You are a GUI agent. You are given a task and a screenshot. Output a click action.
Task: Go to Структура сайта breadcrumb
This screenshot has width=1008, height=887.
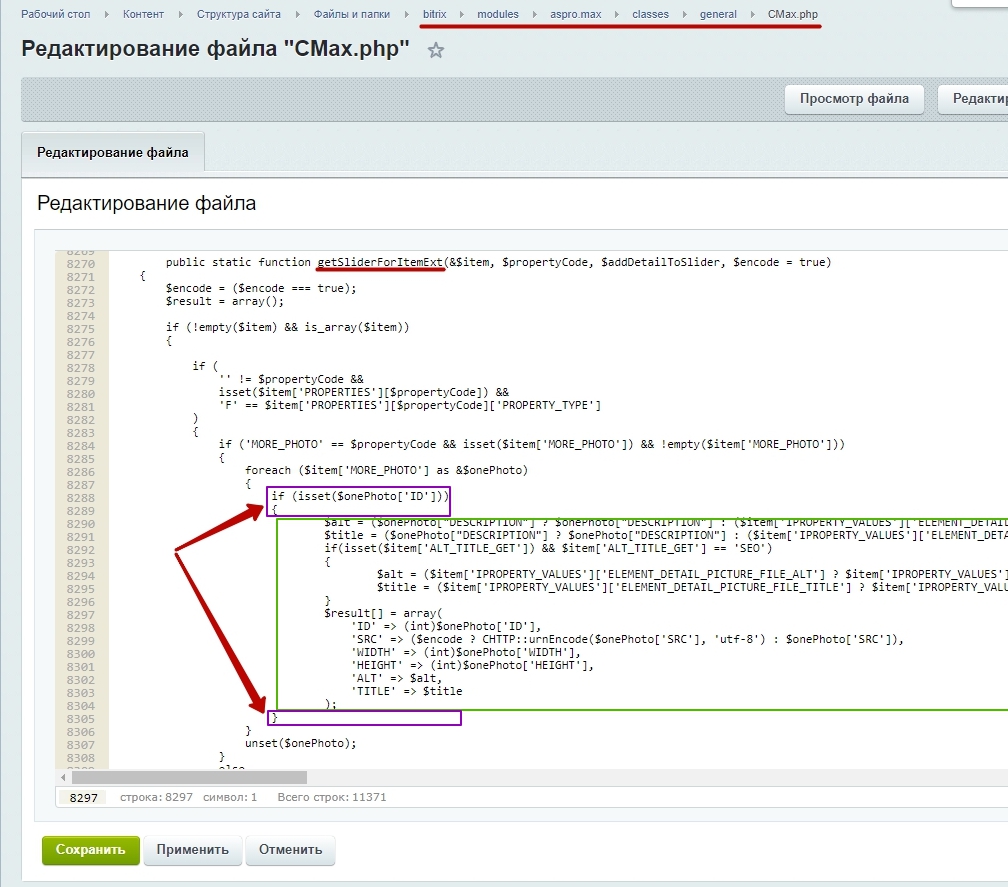pos(239,15)
